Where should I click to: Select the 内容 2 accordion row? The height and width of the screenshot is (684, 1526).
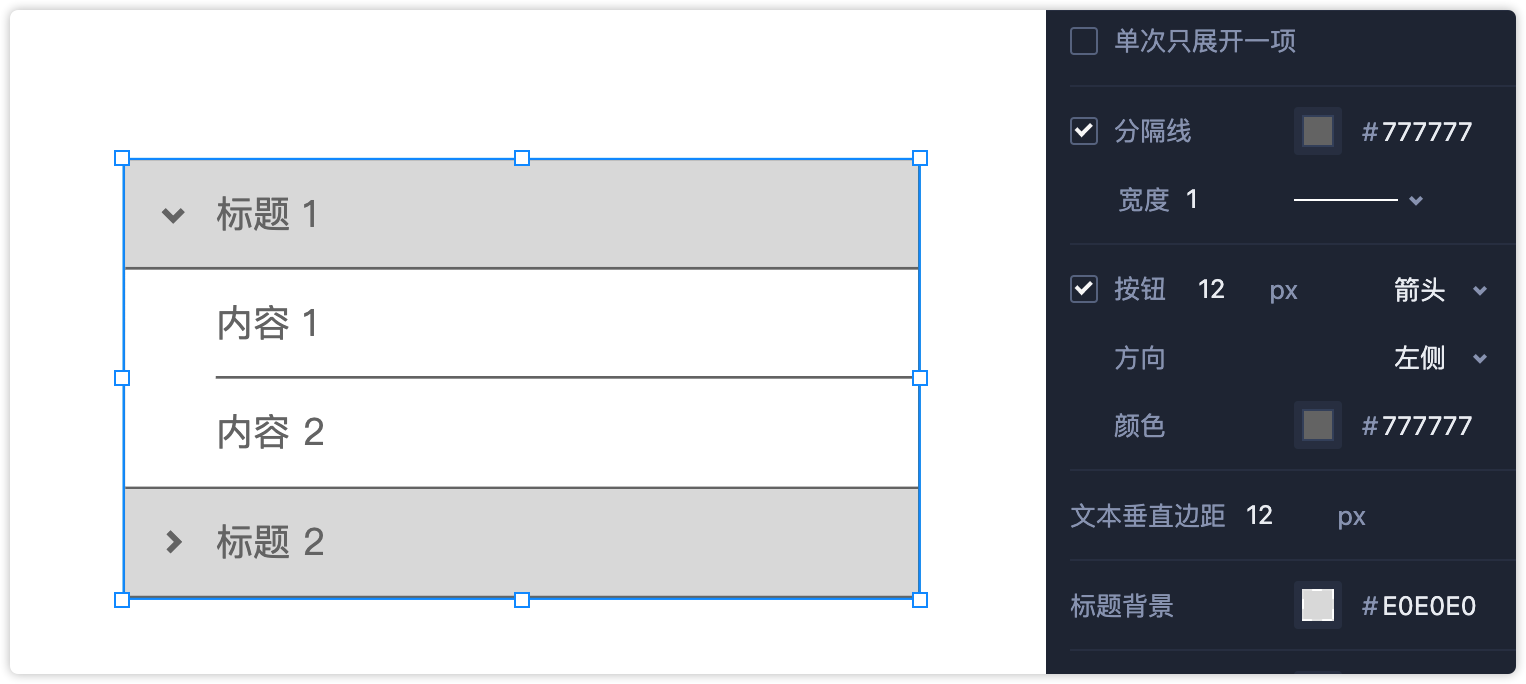pos(520,433)
